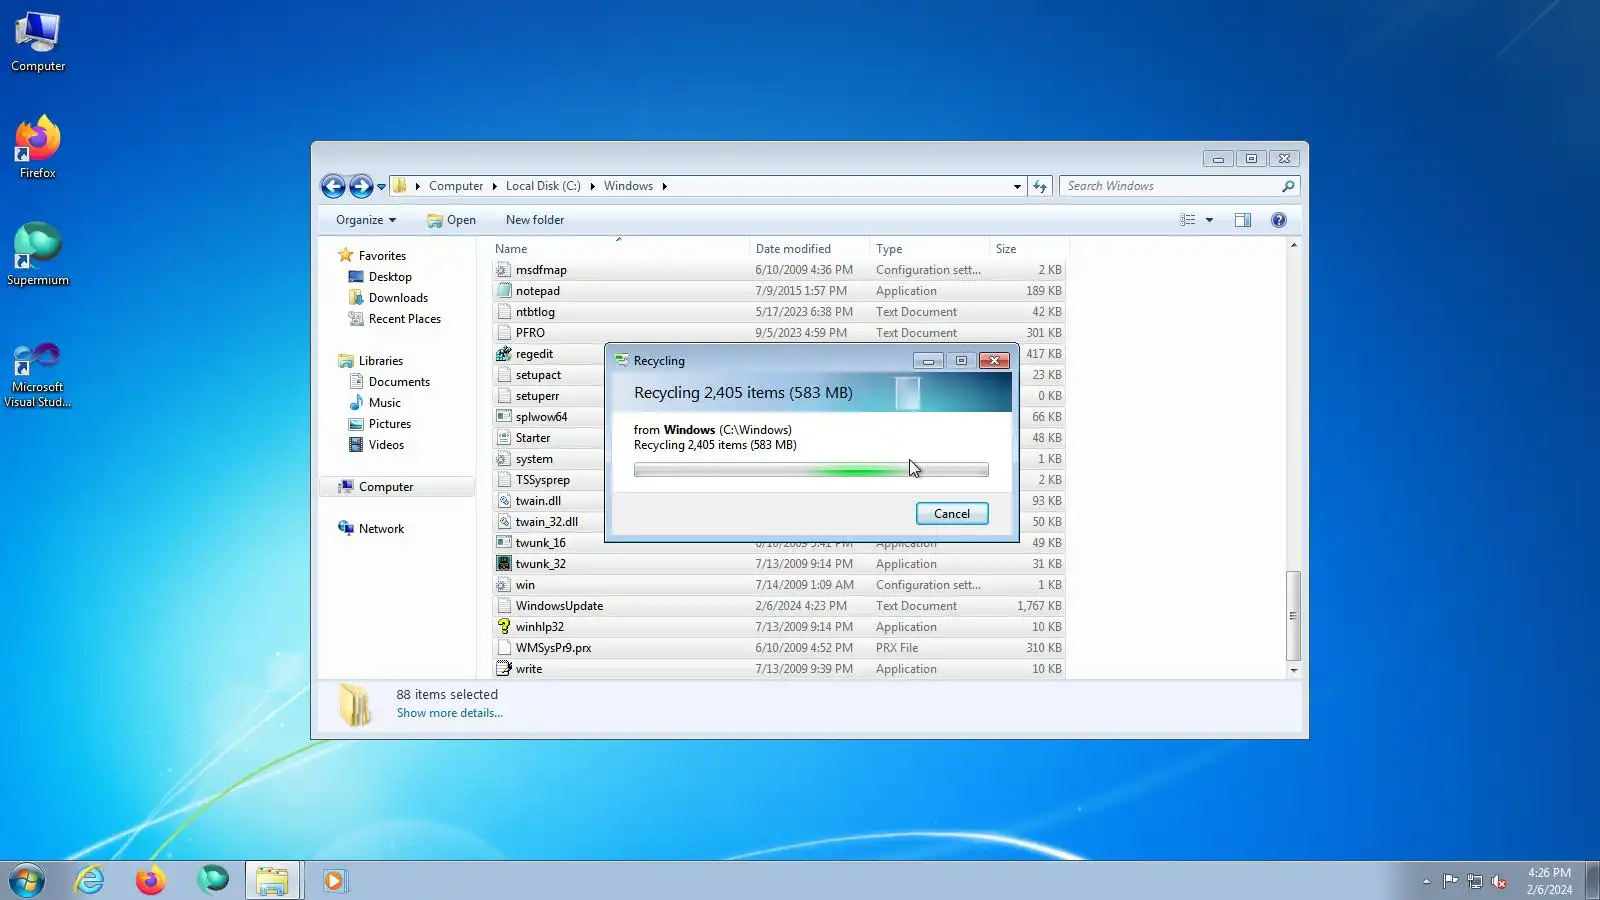Select Network in the navigation pane

point(371,529)
